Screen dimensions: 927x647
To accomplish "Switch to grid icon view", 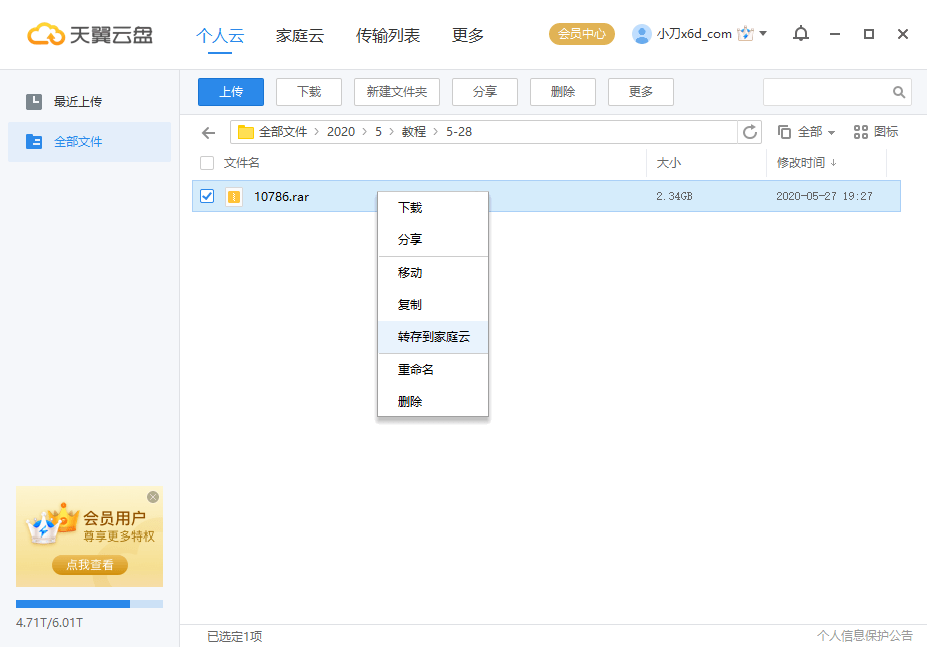I will click(x=875, y=132).
